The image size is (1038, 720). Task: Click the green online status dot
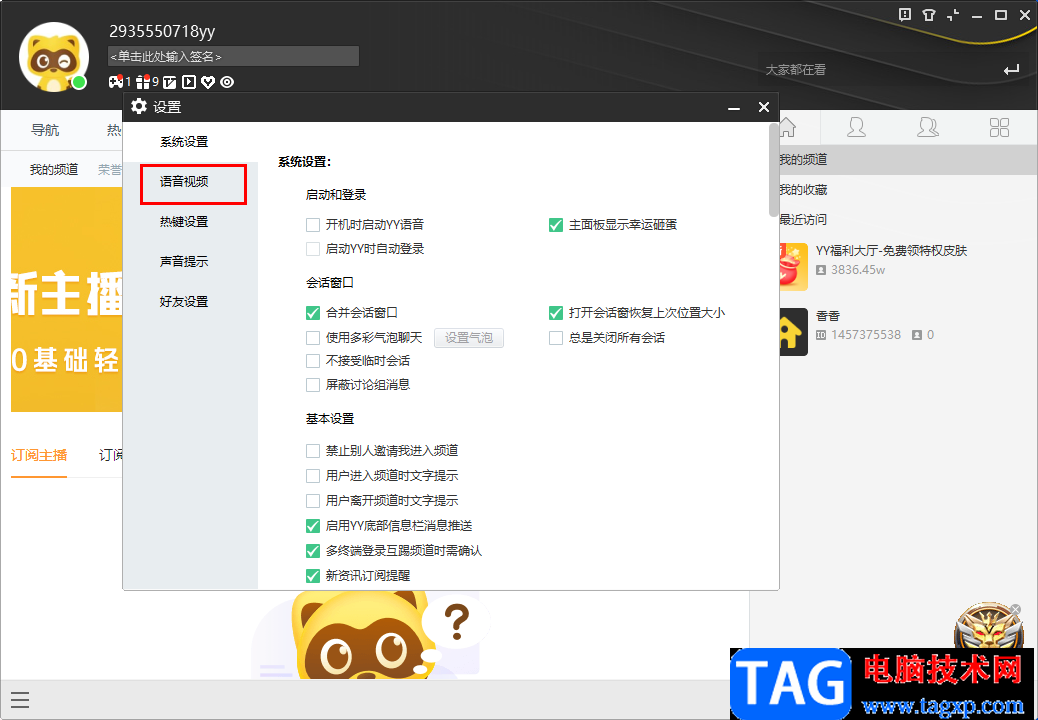point(79,83)
